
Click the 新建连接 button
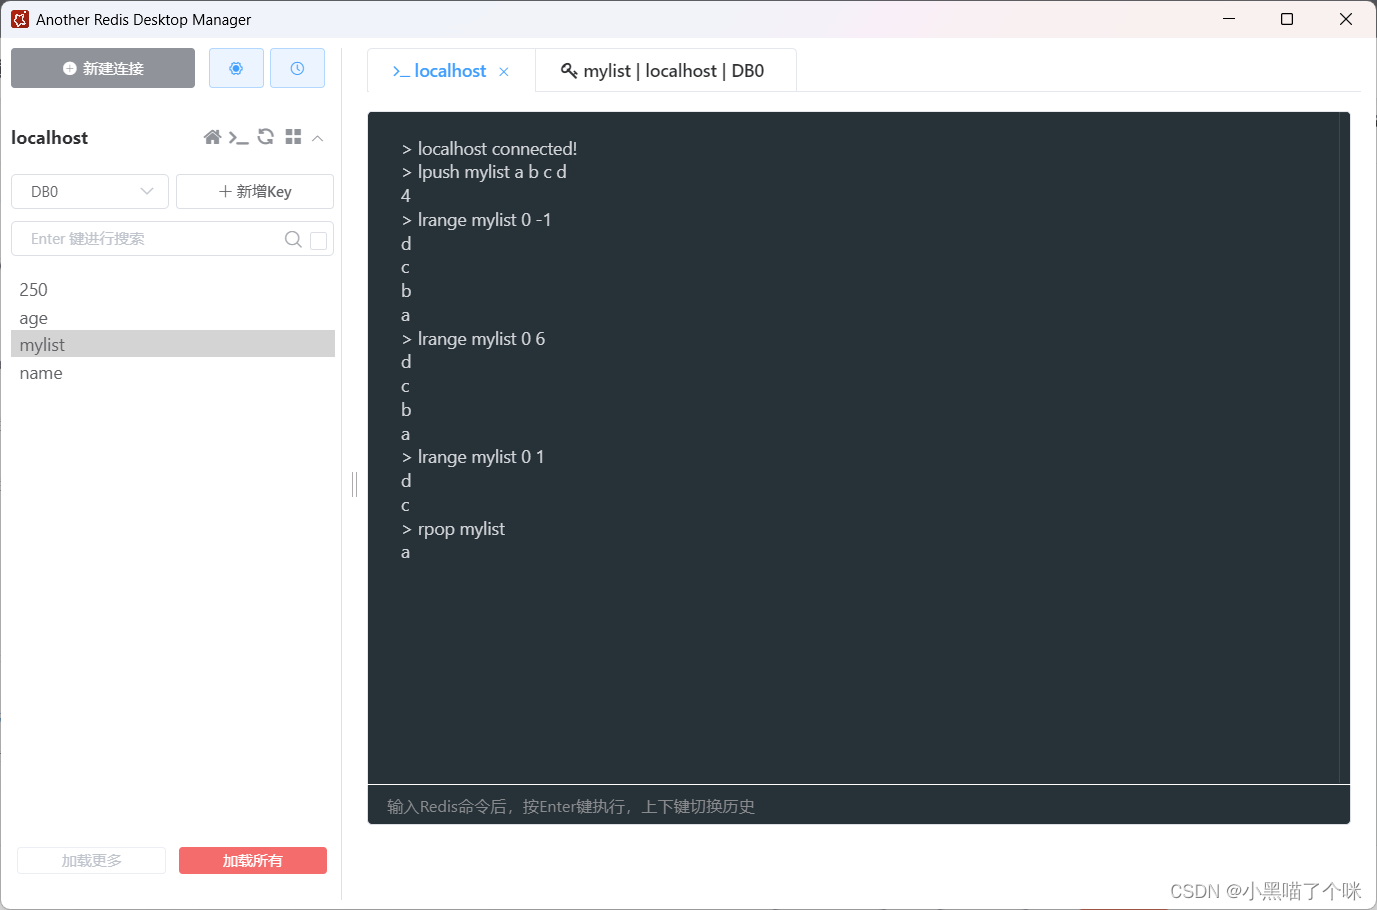coord(102,67)
